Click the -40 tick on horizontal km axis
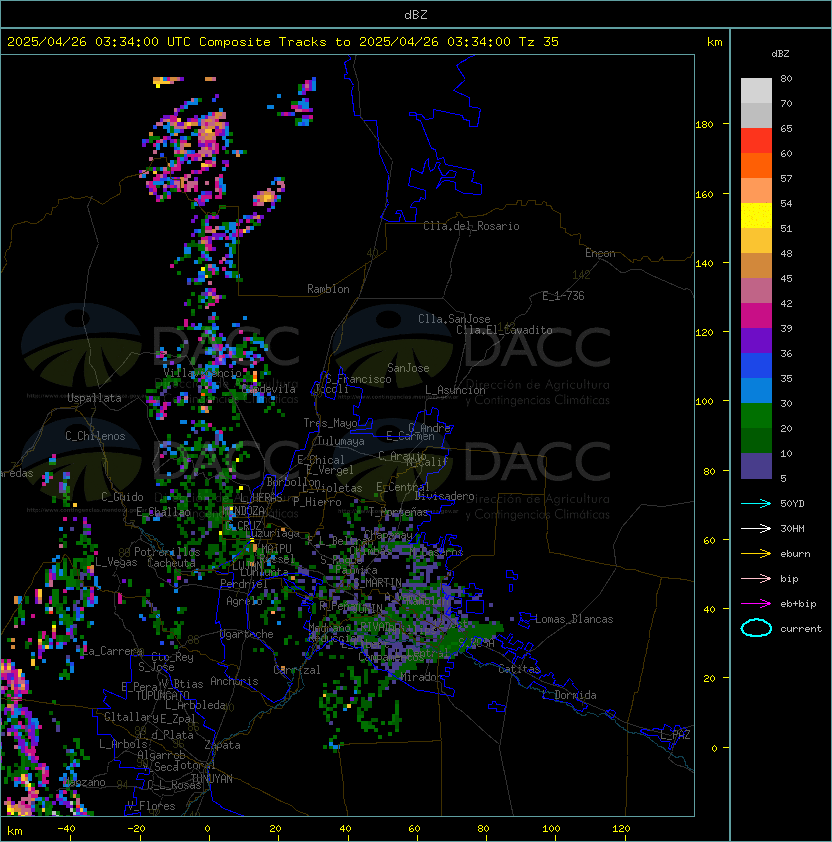 (66, 829)
